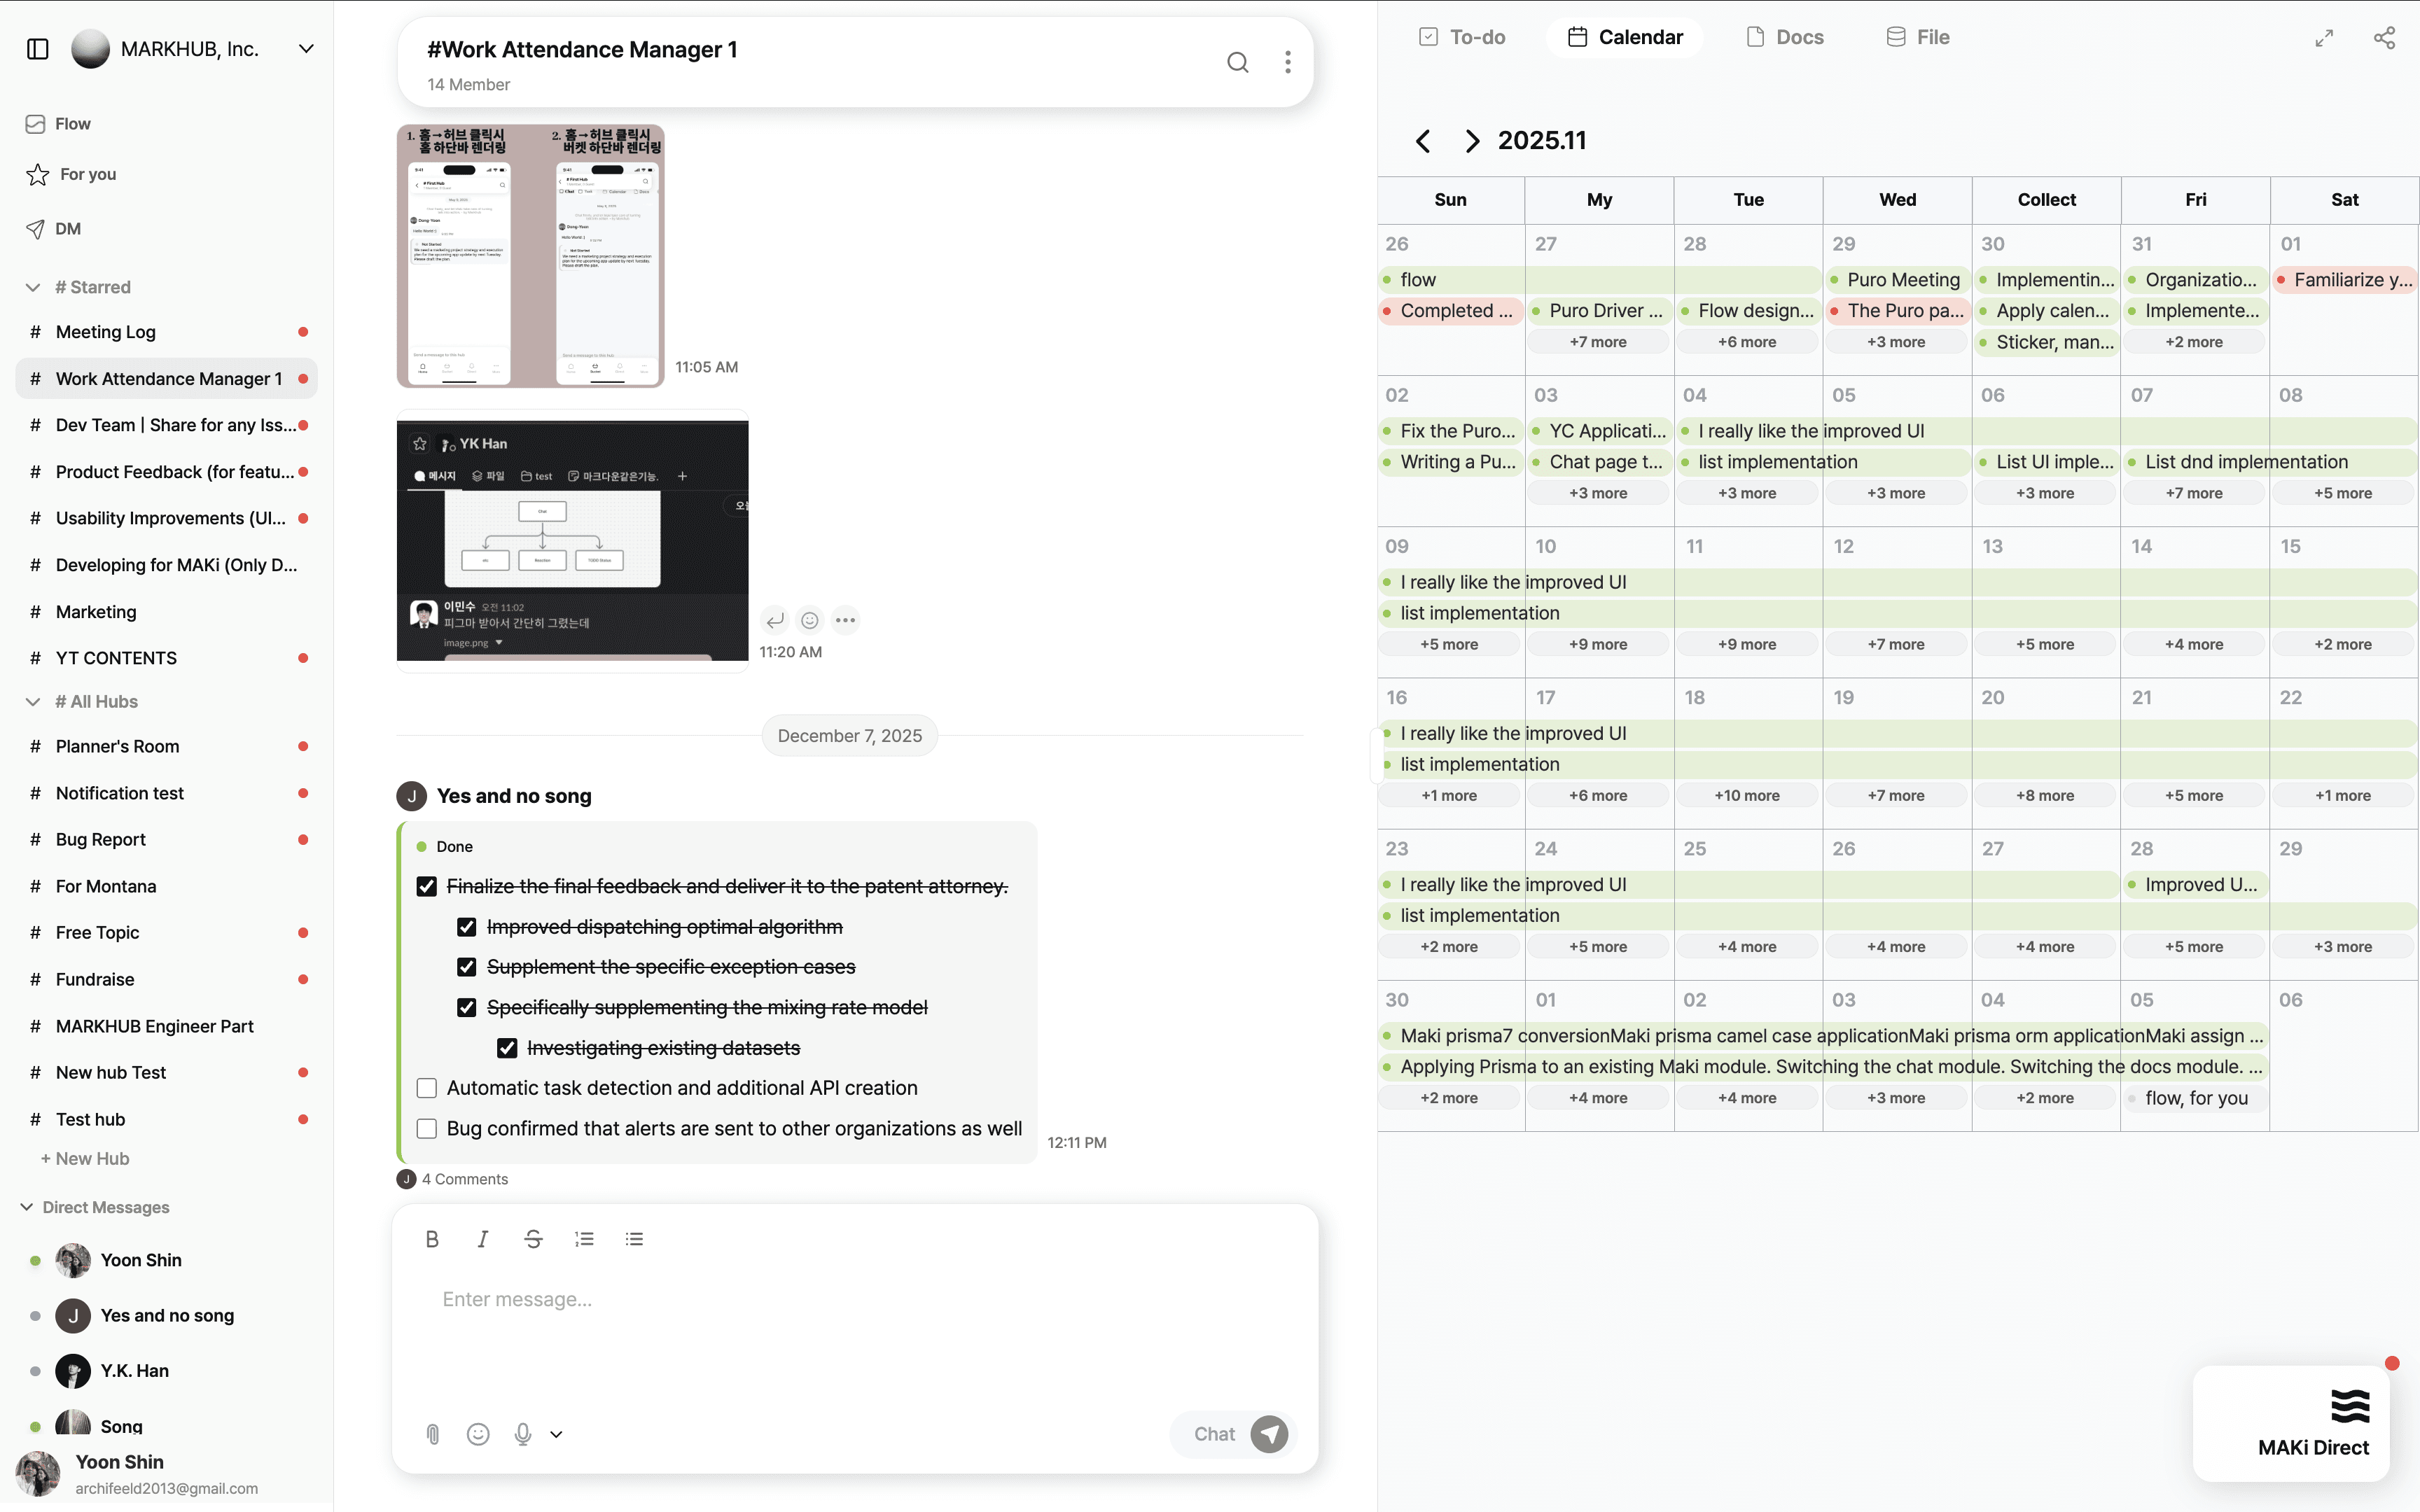Image resolution: width=2420 pixels, height=1512 pixels.
Task: Apply strikethrough formatting in message editor
Action: coord(533,1239)
